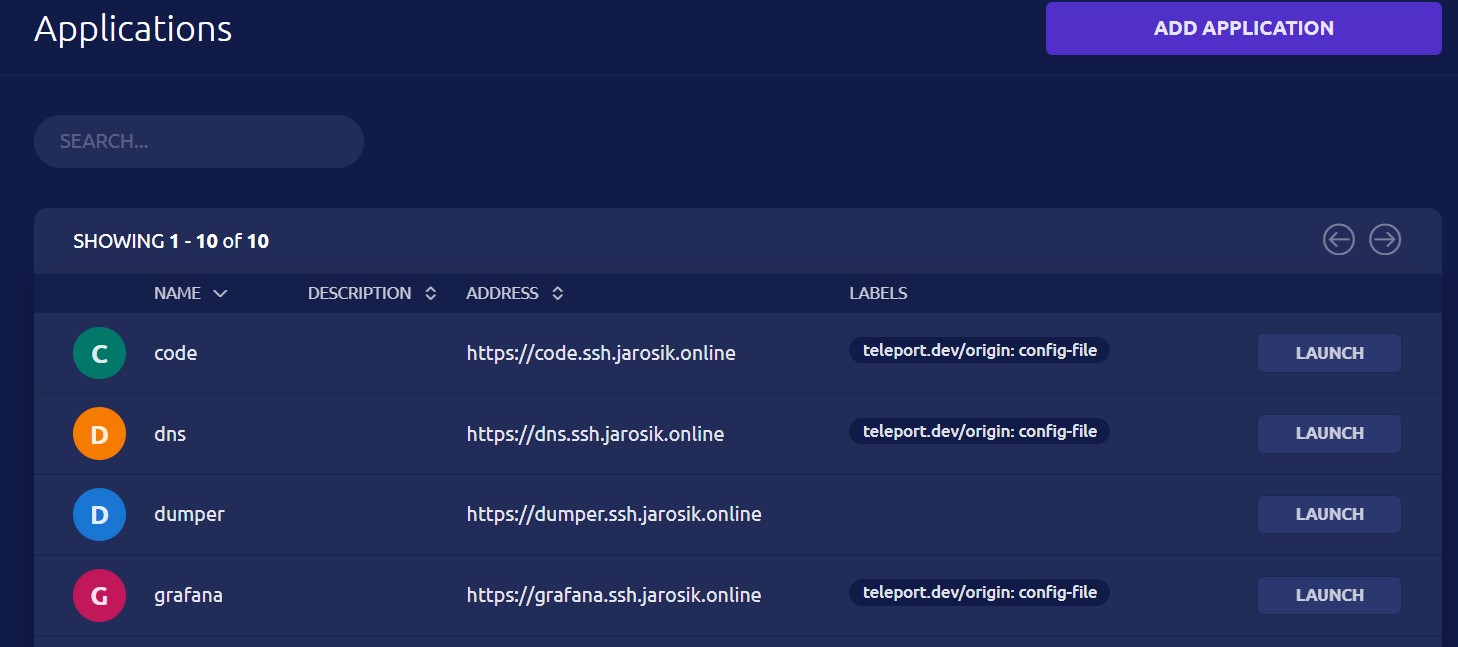Launch the grafana application
The width and height of the screenshot is (1458, 647).
(1329, 594)
